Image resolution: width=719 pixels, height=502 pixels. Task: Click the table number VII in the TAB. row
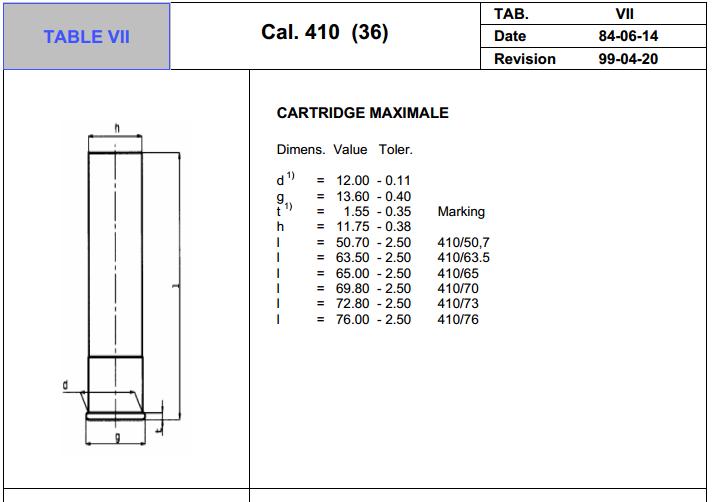[x=625, y=14]
